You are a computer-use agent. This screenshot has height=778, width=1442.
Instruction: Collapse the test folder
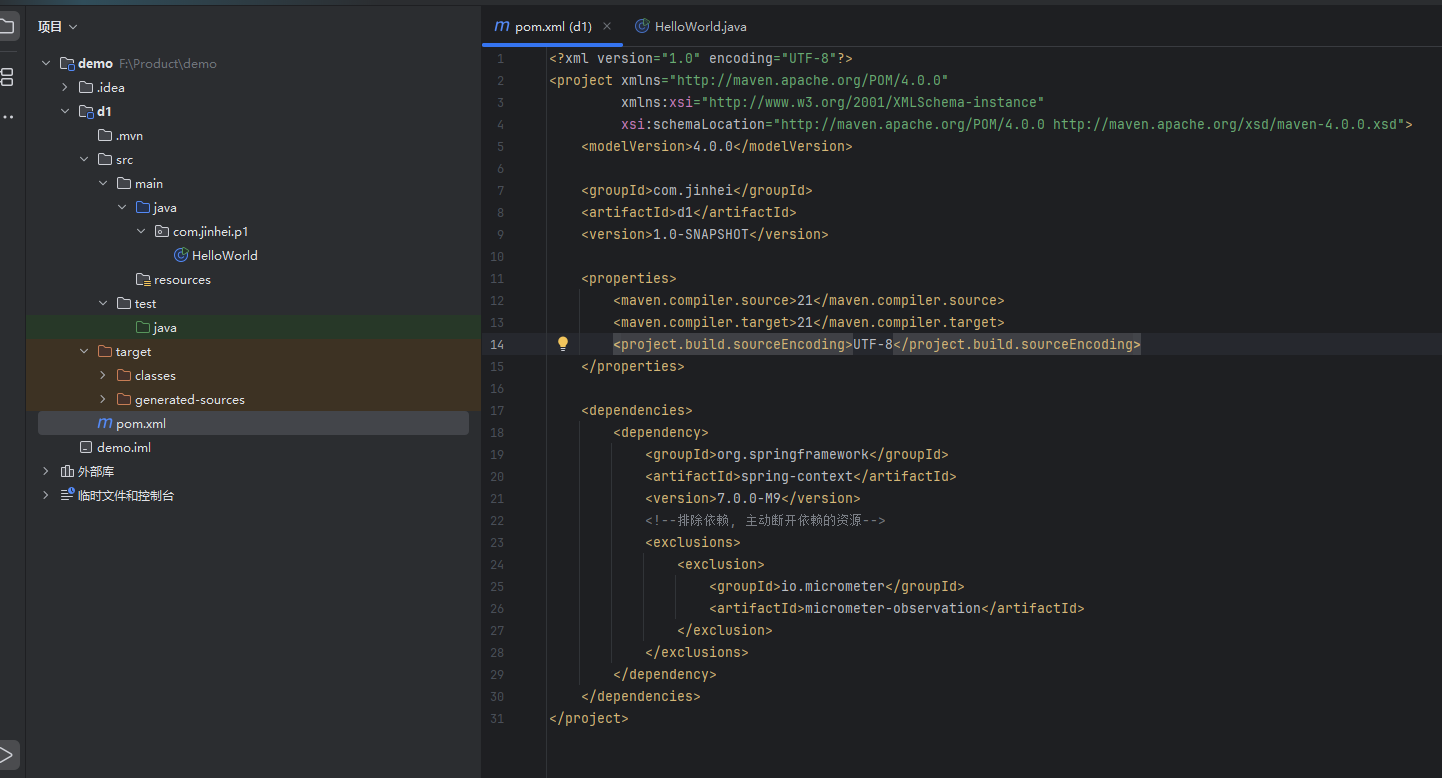pos(102,303)
